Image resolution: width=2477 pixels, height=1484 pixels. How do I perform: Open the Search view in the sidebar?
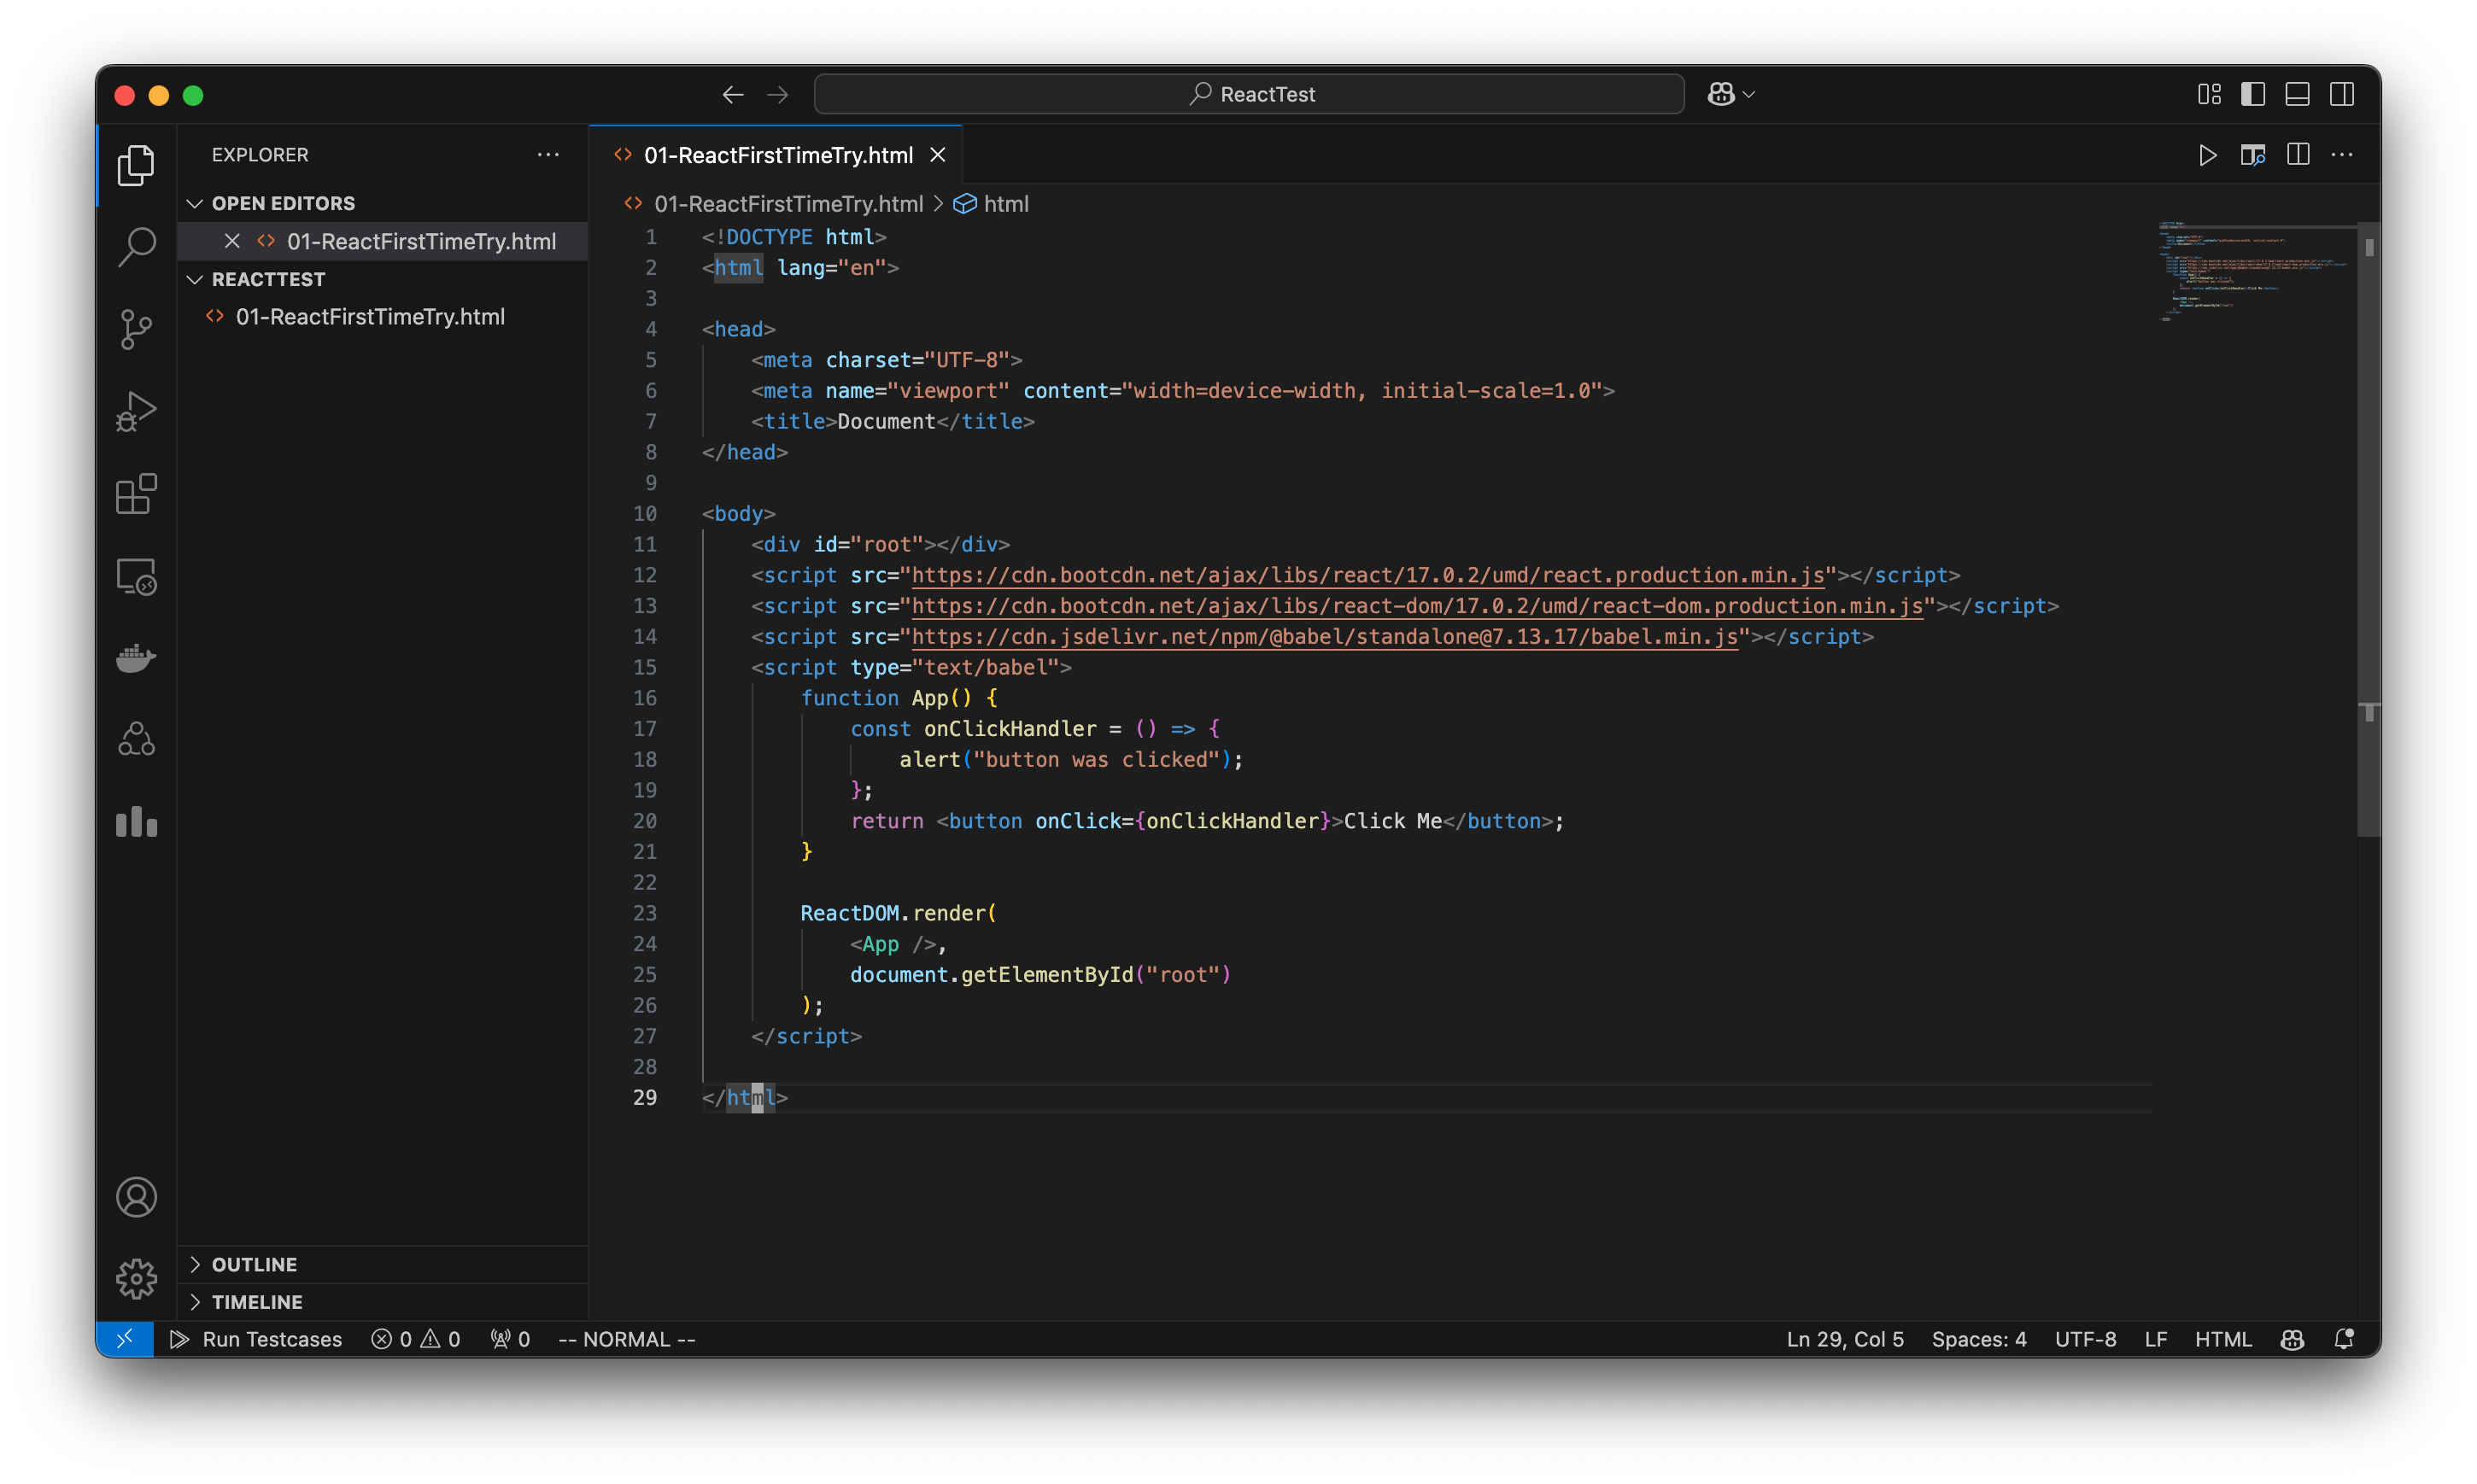click(136, 246)
